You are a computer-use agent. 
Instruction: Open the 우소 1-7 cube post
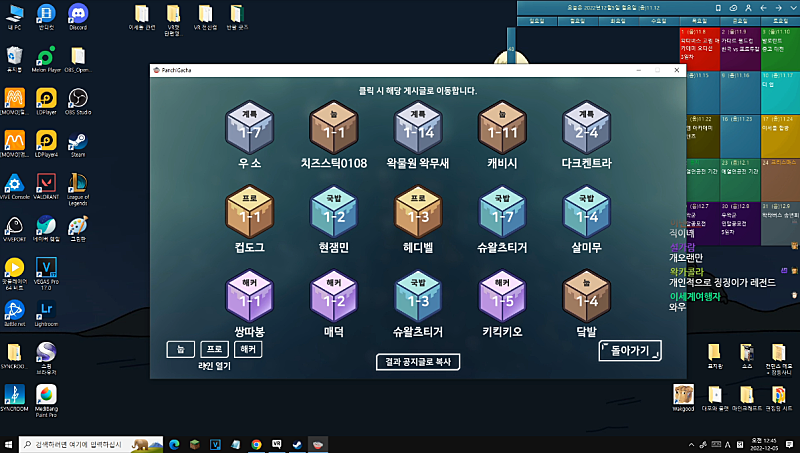(249, 128)
